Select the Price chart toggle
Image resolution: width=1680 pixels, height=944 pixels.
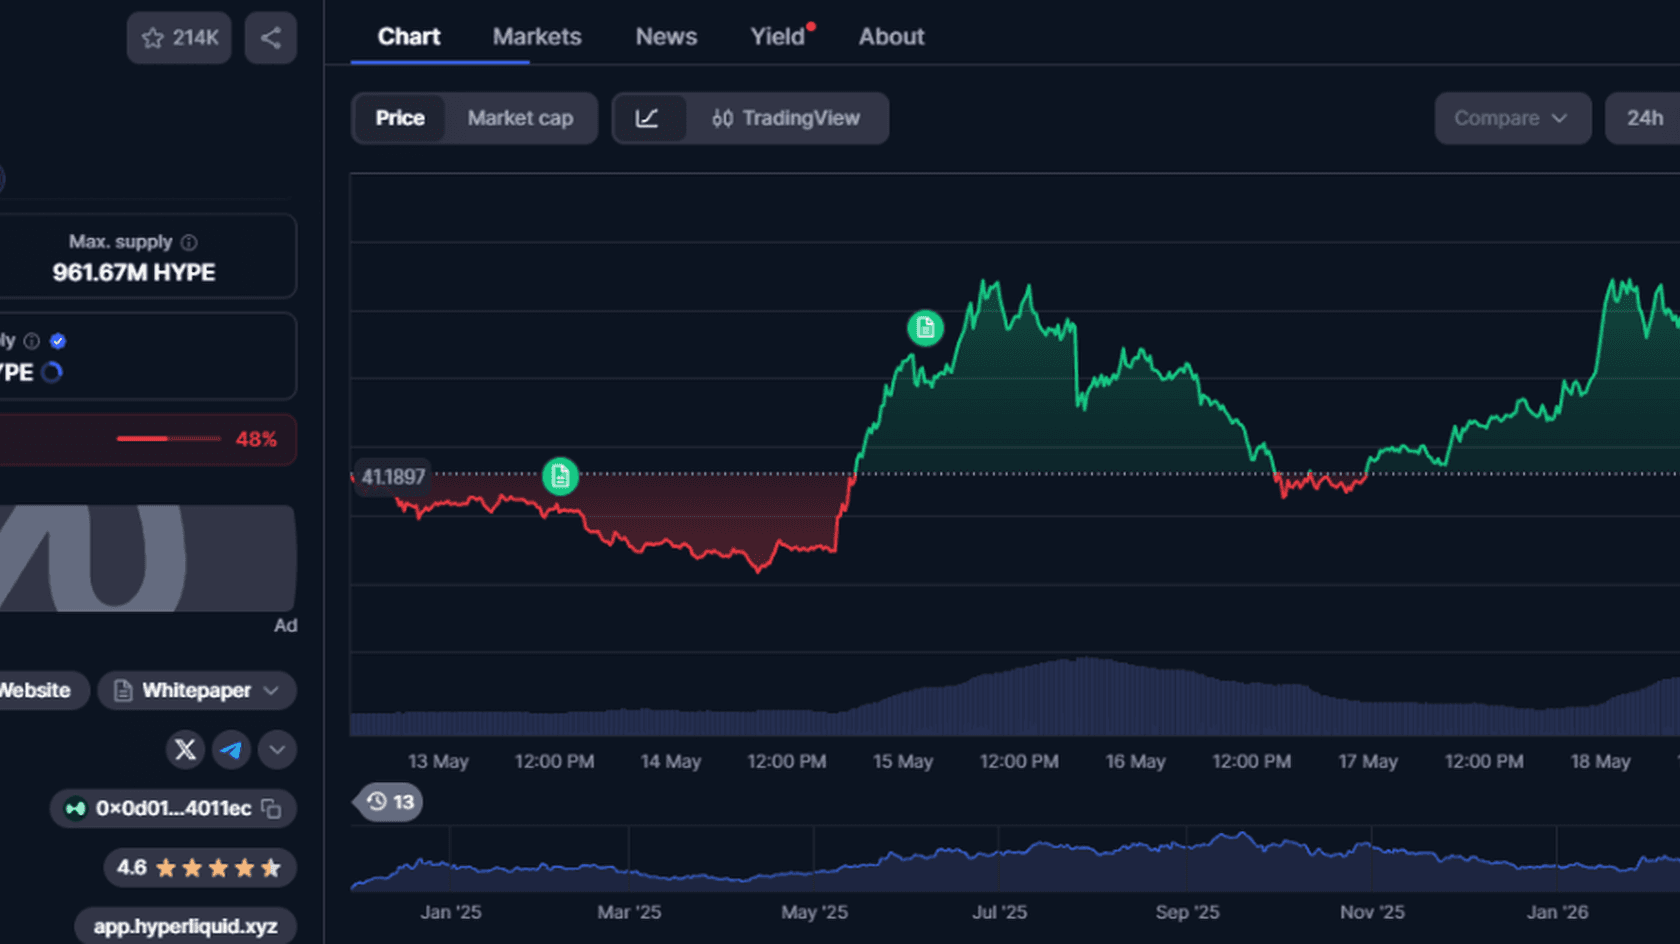point(400,118)
